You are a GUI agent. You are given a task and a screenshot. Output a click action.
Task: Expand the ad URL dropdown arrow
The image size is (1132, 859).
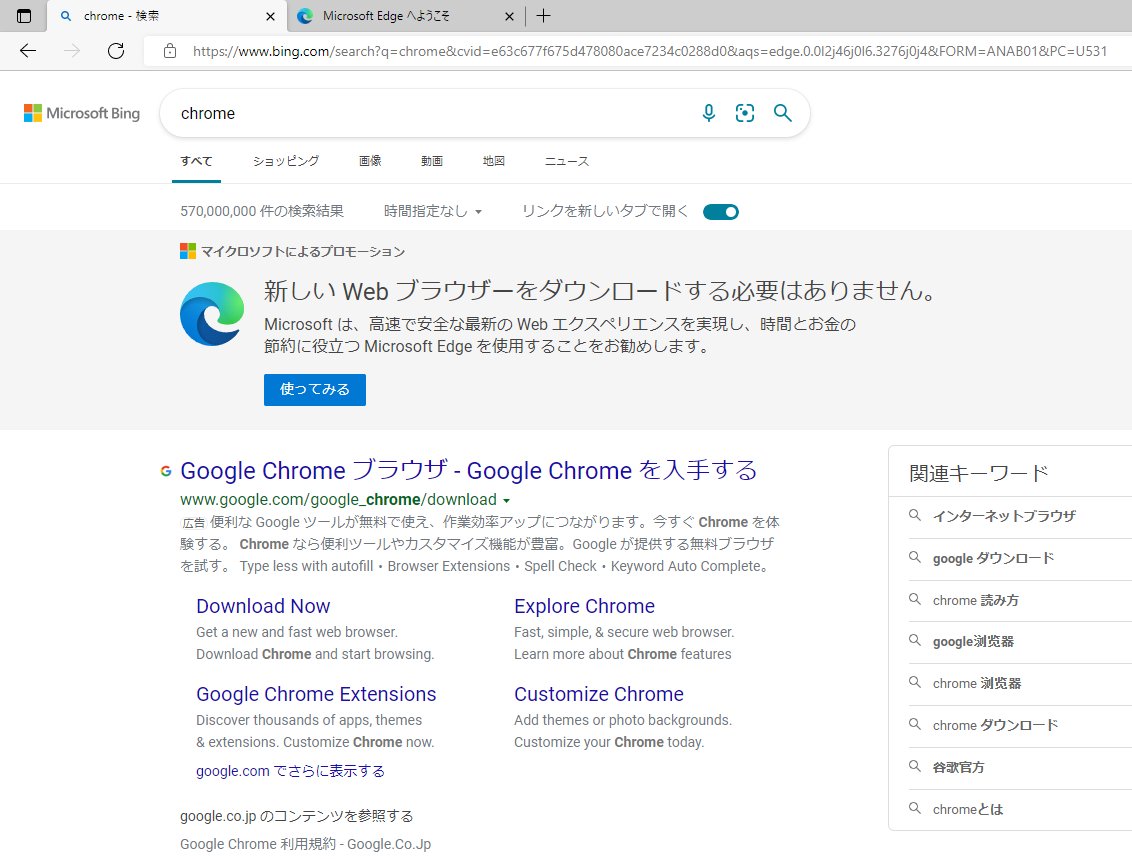pos(506,501)
